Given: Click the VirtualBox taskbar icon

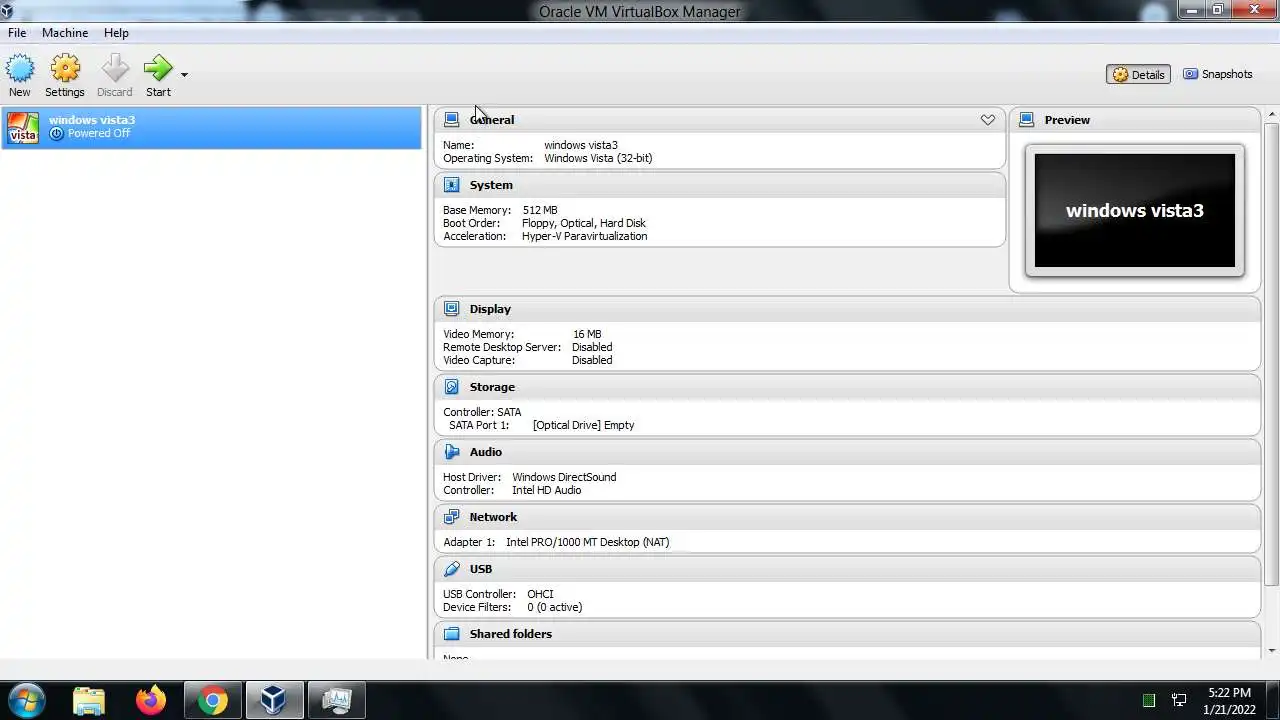Looking at the screenshot, I should 273,700.
